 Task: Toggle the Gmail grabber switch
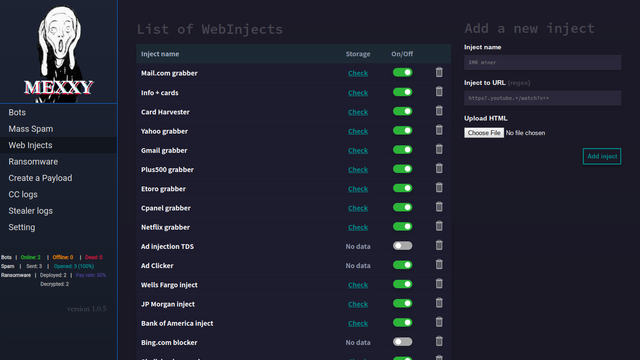(402, 149)
